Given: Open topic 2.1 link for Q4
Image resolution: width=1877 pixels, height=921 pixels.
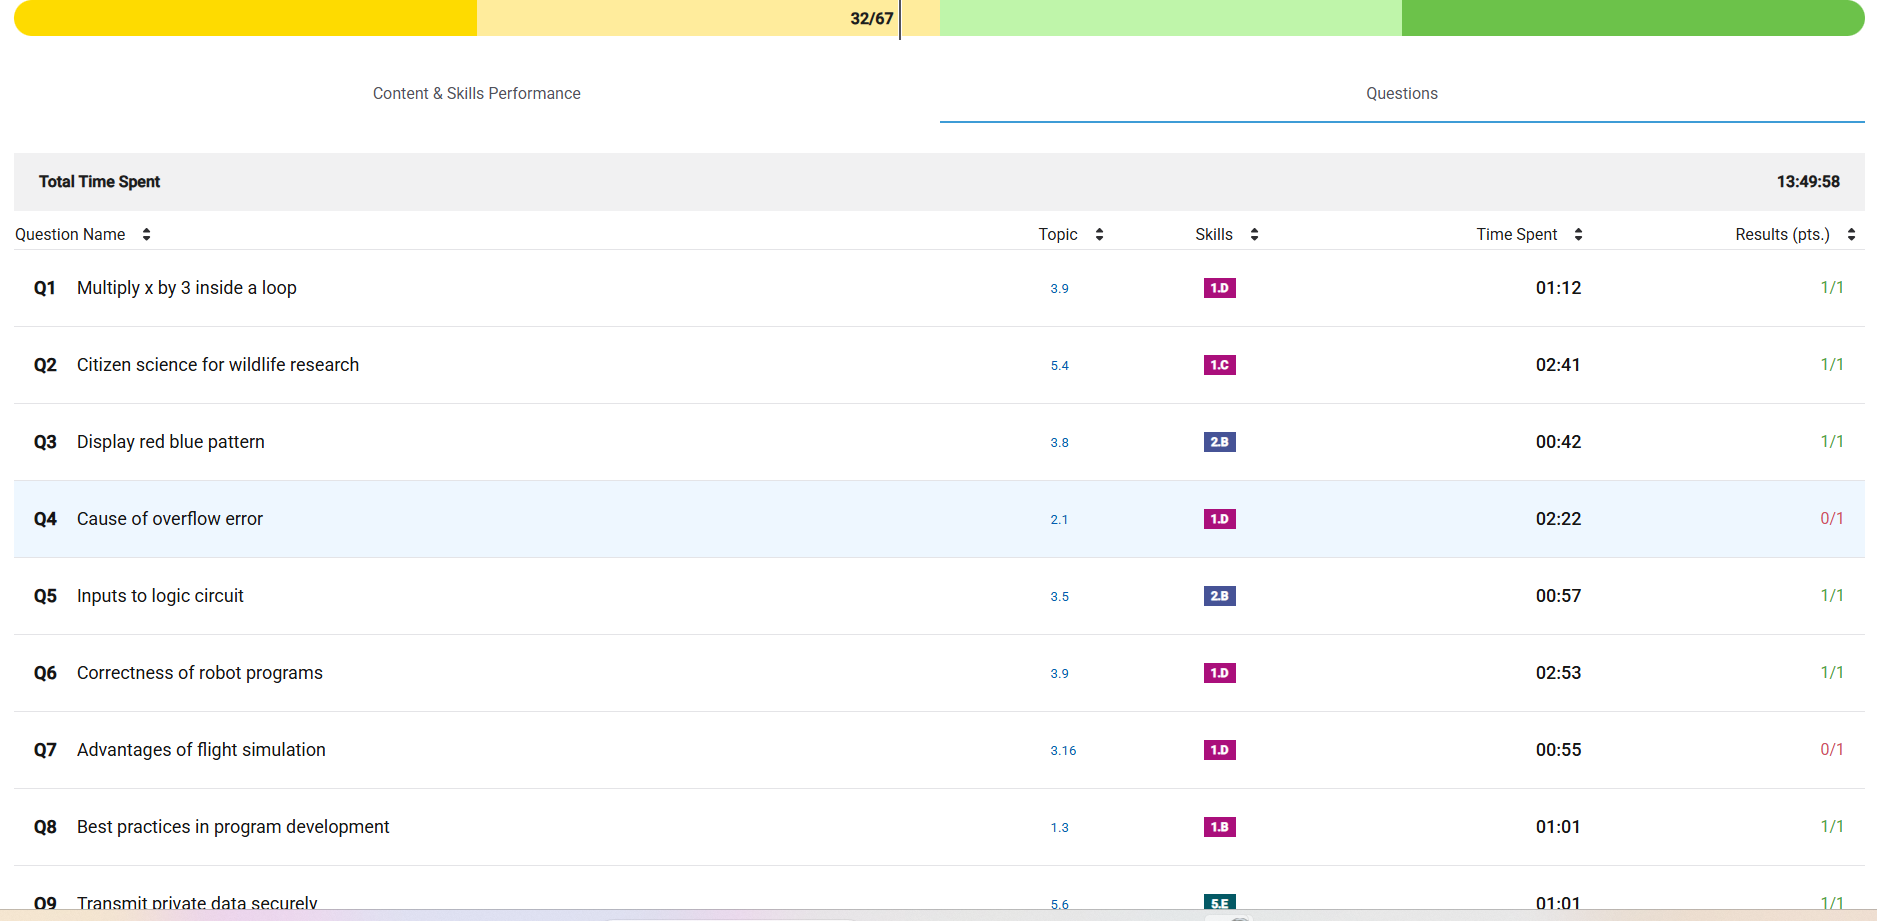Looking at the screenshot, I should (x=1059, y=520).
